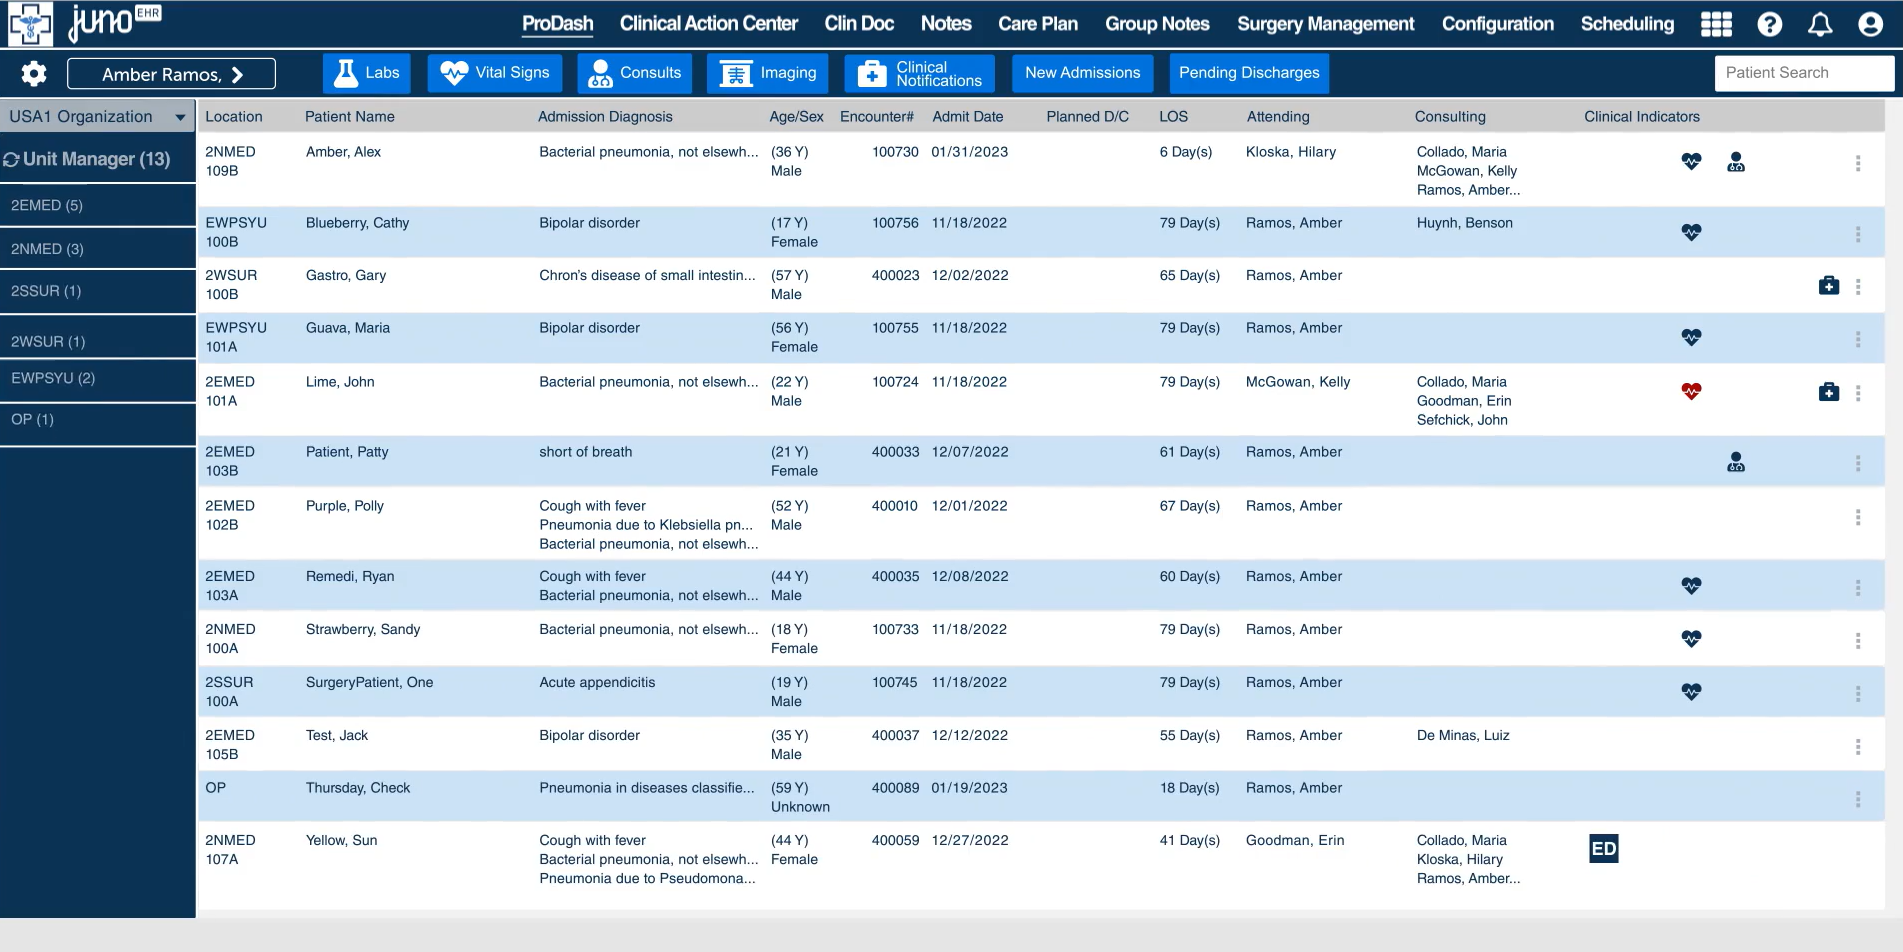Open the settings gear in the sidebar

click(x=33, y=73)
